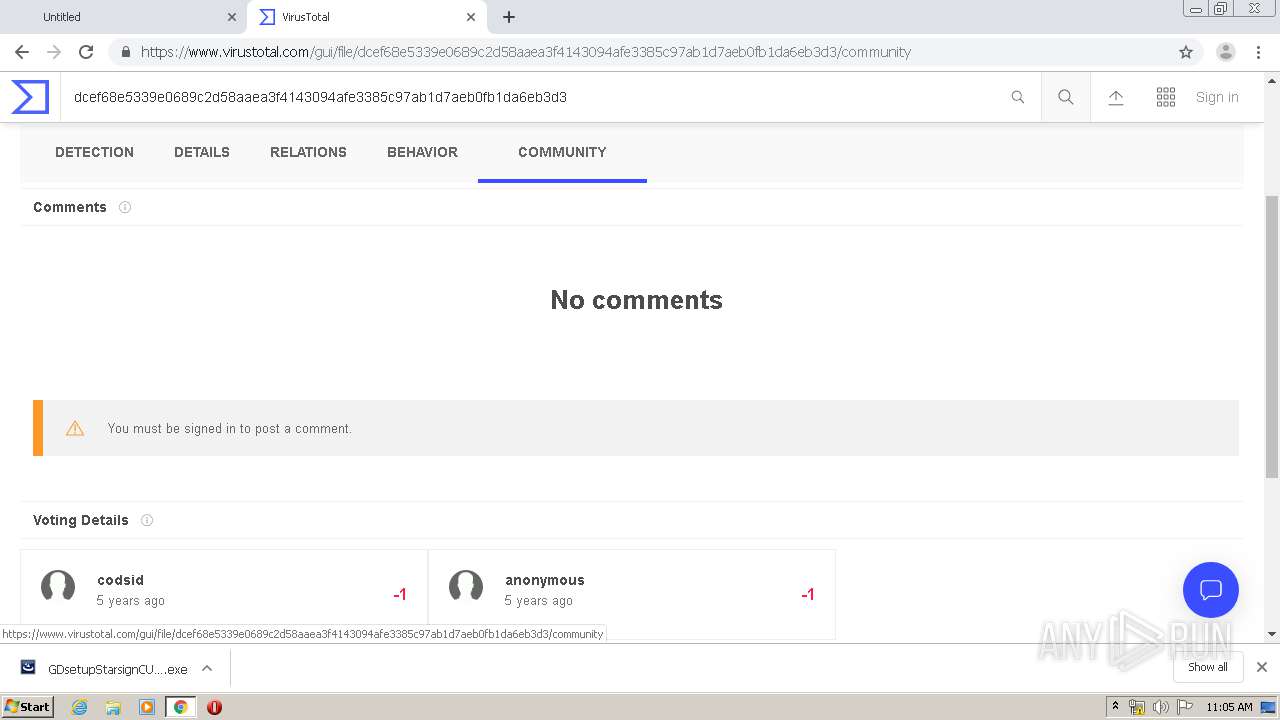
Task: Click Chrome taskbar icon
Action: (x=180, y=707)
